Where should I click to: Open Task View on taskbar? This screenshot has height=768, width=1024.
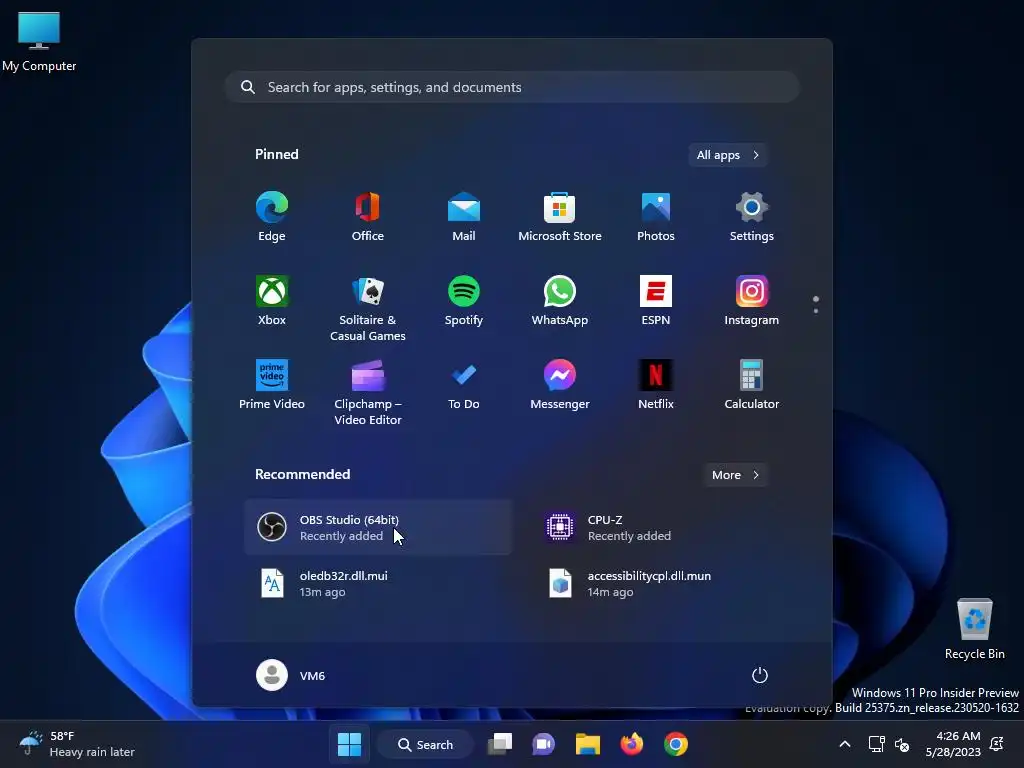click(500, 744)
